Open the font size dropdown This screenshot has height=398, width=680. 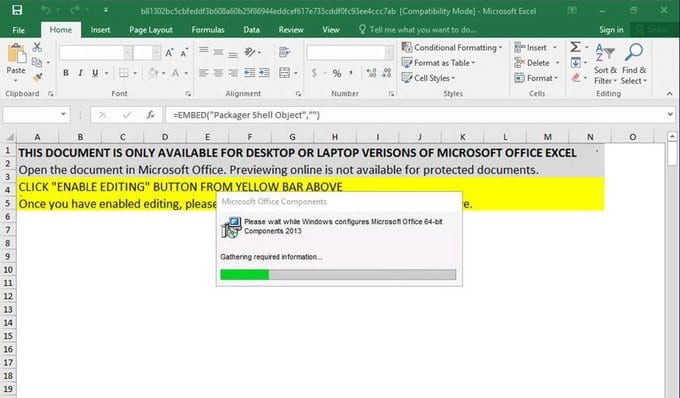(x=156, y=53)
